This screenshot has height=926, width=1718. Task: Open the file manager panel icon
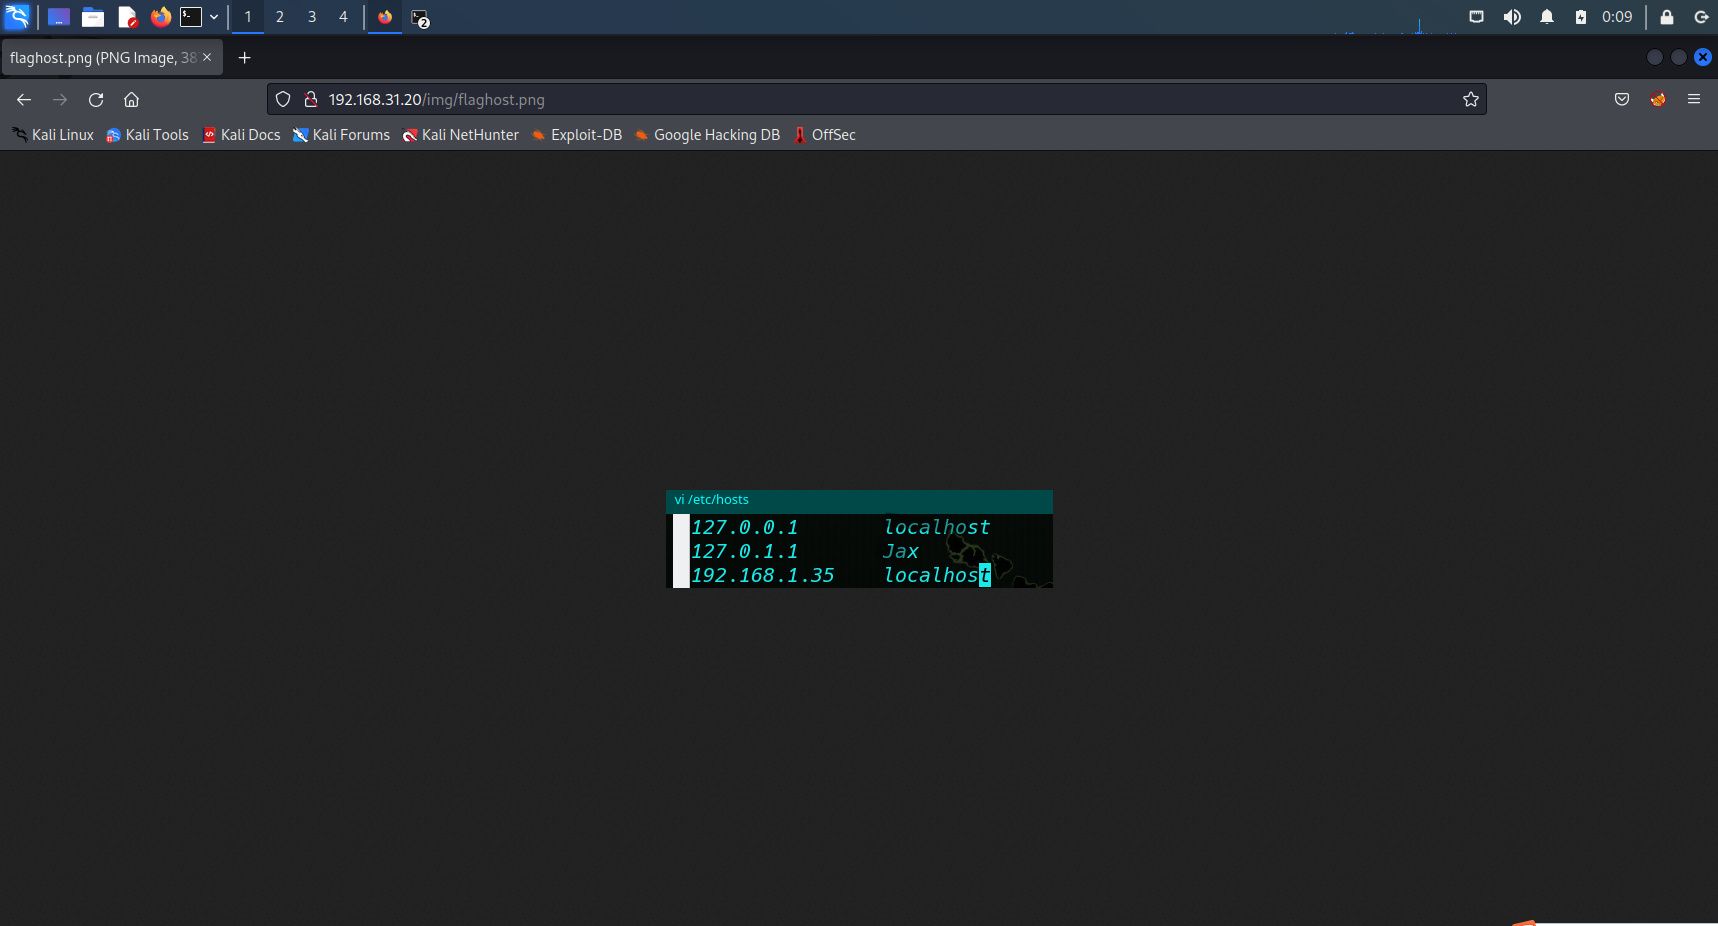[x=93, y=17]
